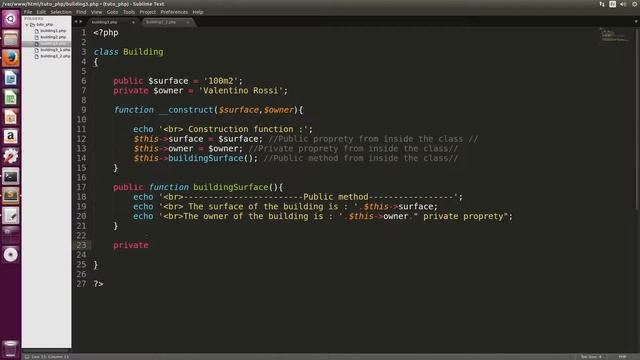Open the disc icon in the dock
Image resolution: width=640 pixels, height=360 pixels.
pyautogui.click(x=11, y=255)
